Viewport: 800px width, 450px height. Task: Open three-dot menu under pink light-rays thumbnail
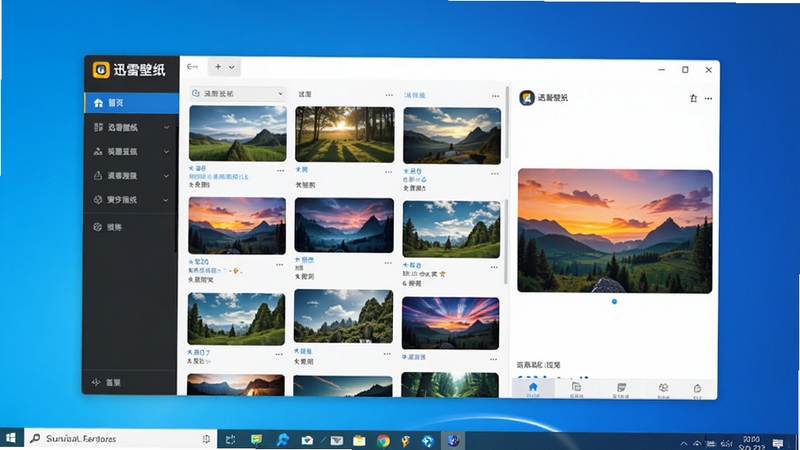pos(493,359)
